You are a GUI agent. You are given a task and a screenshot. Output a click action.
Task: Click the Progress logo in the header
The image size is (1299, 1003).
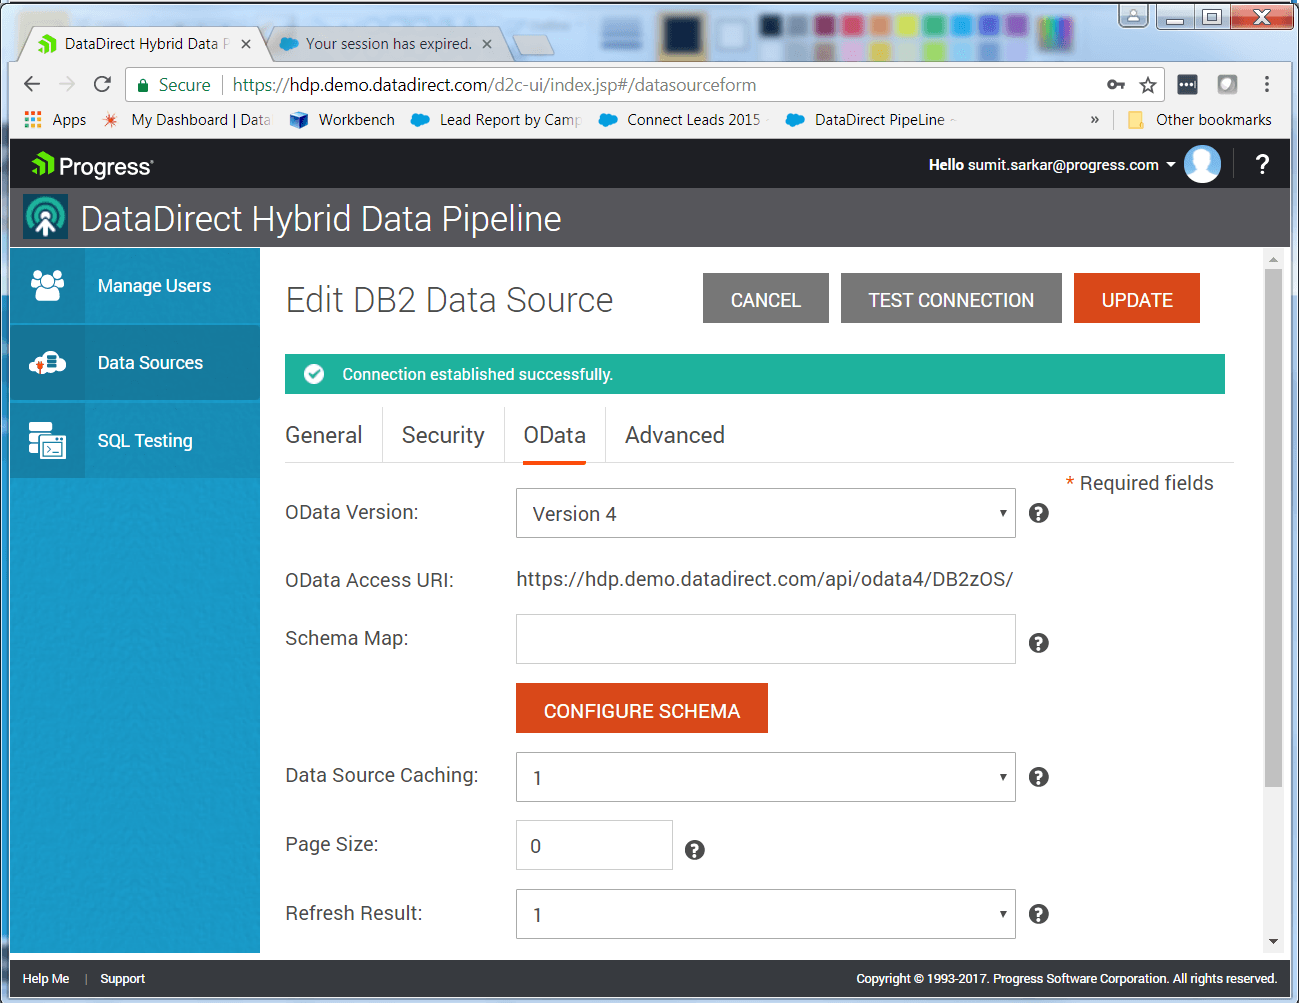coord(90,164)
